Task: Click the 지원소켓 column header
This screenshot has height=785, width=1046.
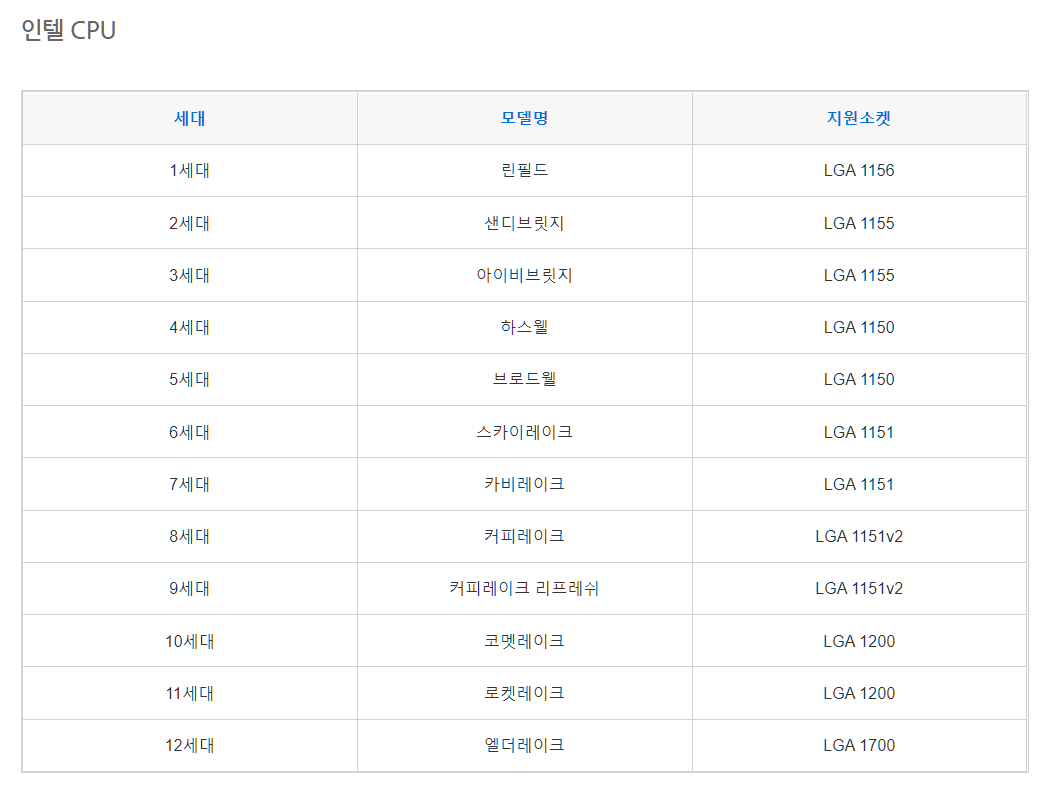Action: pyautogui.click(x=859, y=118)
